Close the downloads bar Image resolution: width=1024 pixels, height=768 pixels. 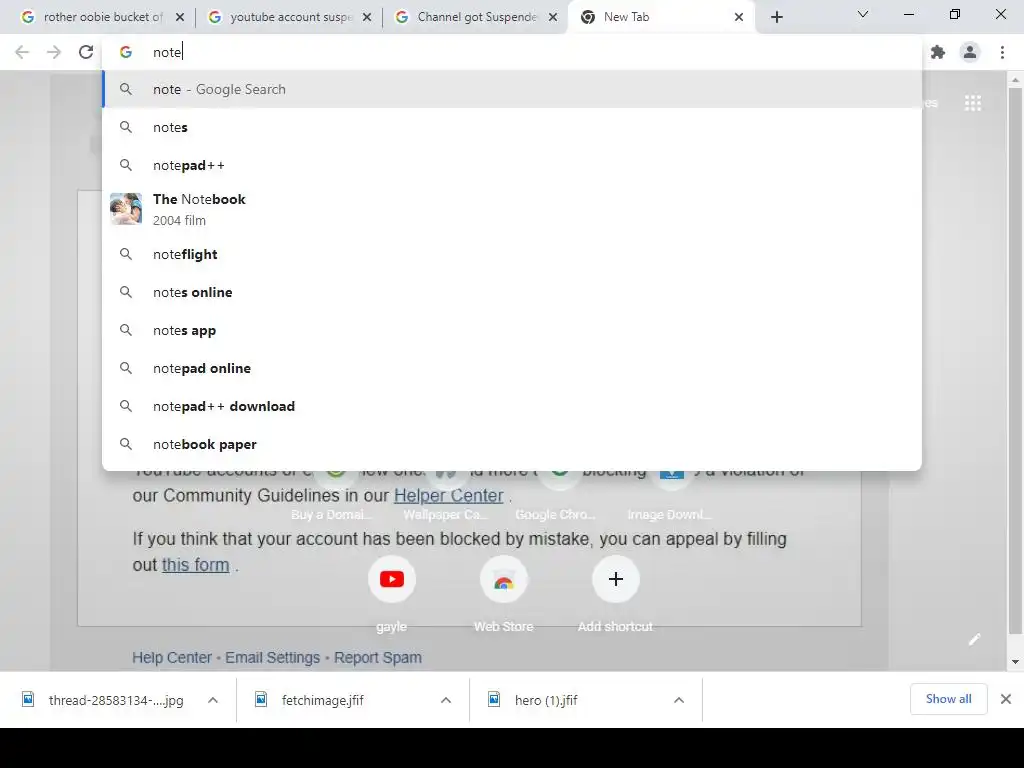coord(1006,699)
